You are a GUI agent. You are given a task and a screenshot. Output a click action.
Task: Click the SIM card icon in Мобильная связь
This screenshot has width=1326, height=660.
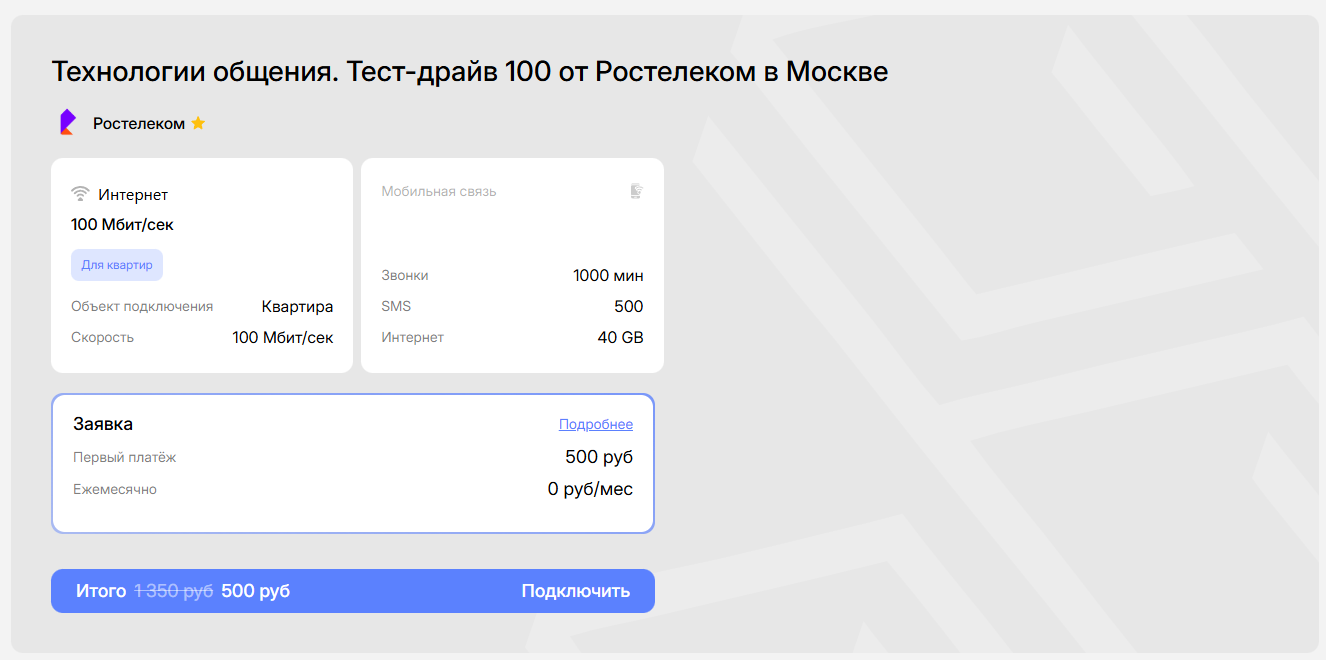point(636,191)
